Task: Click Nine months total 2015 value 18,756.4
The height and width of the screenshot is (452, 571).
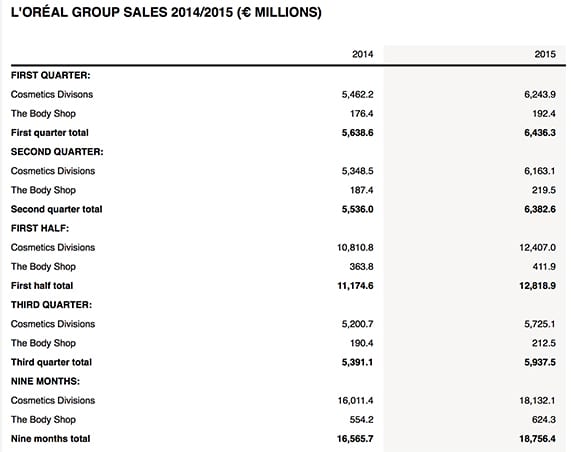Action: (x=537, y=439)
